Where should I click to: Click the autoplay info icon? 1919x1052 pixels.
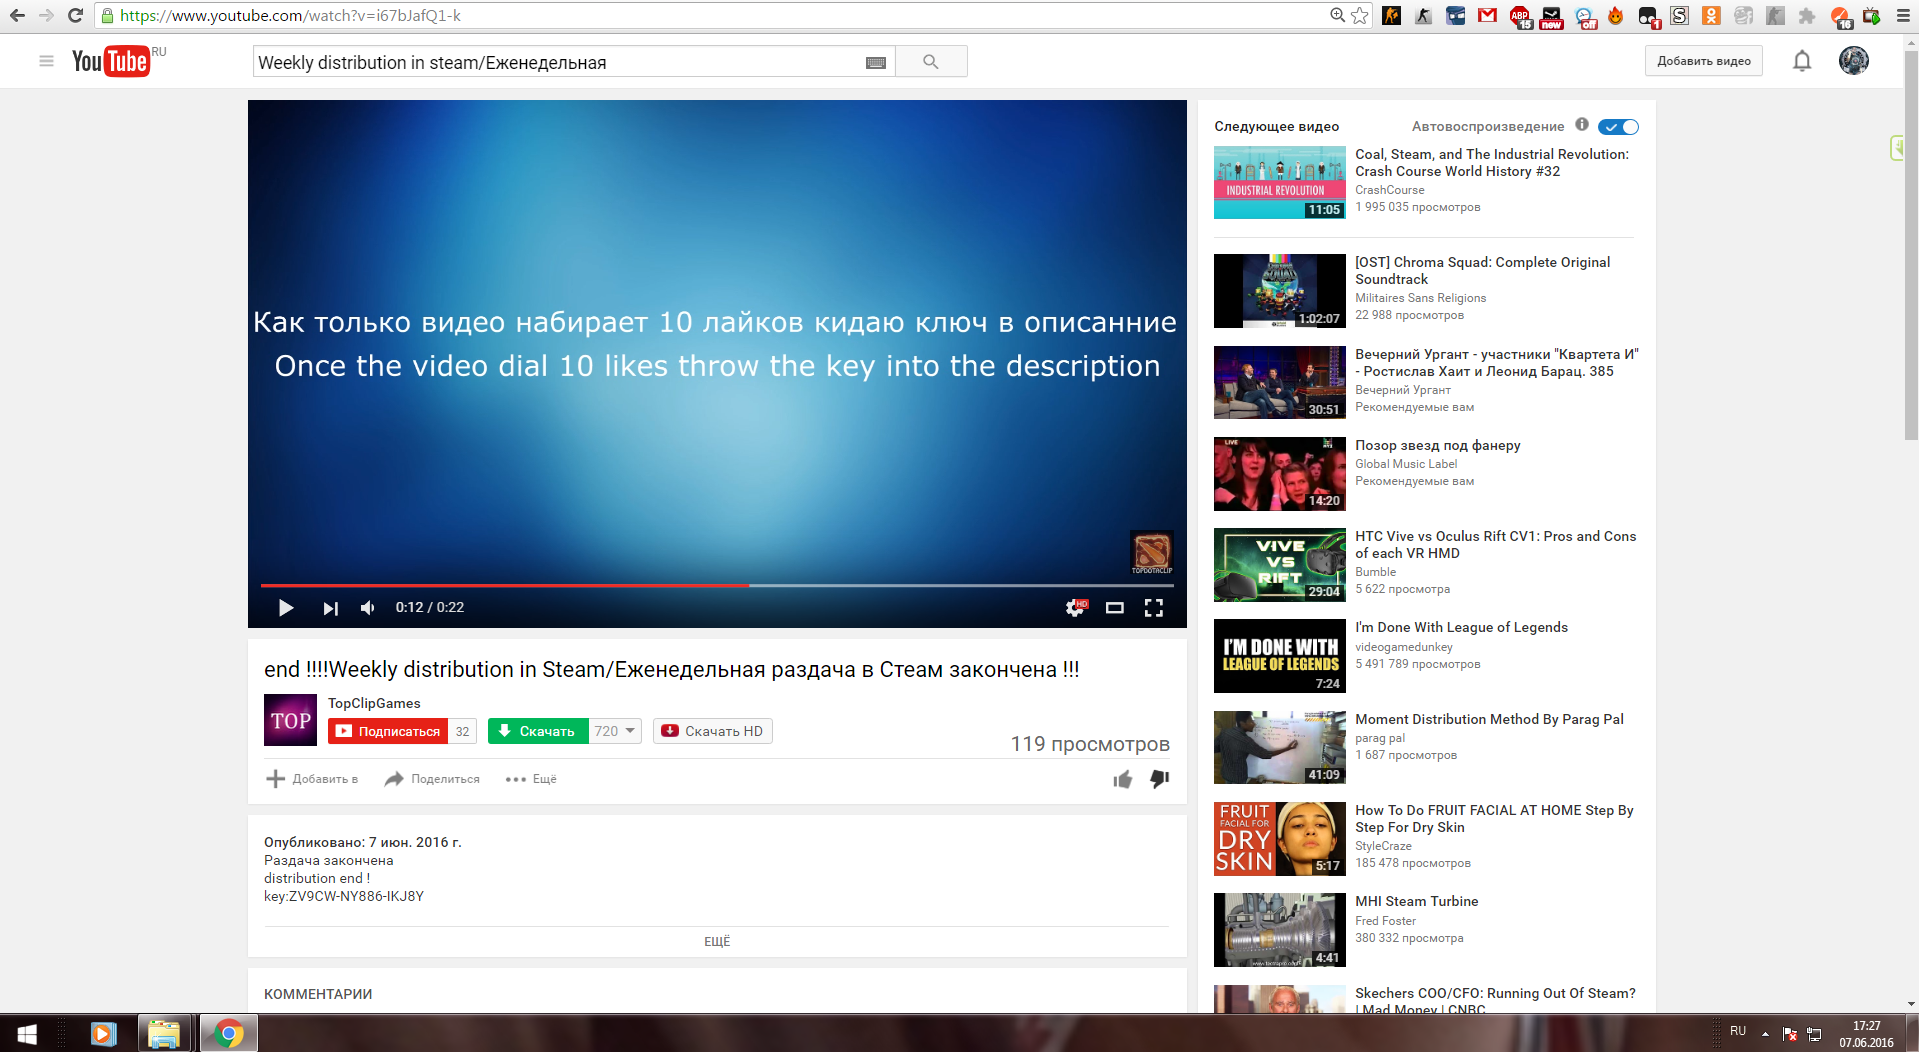pyautogui.click(x=1582, y=125)
